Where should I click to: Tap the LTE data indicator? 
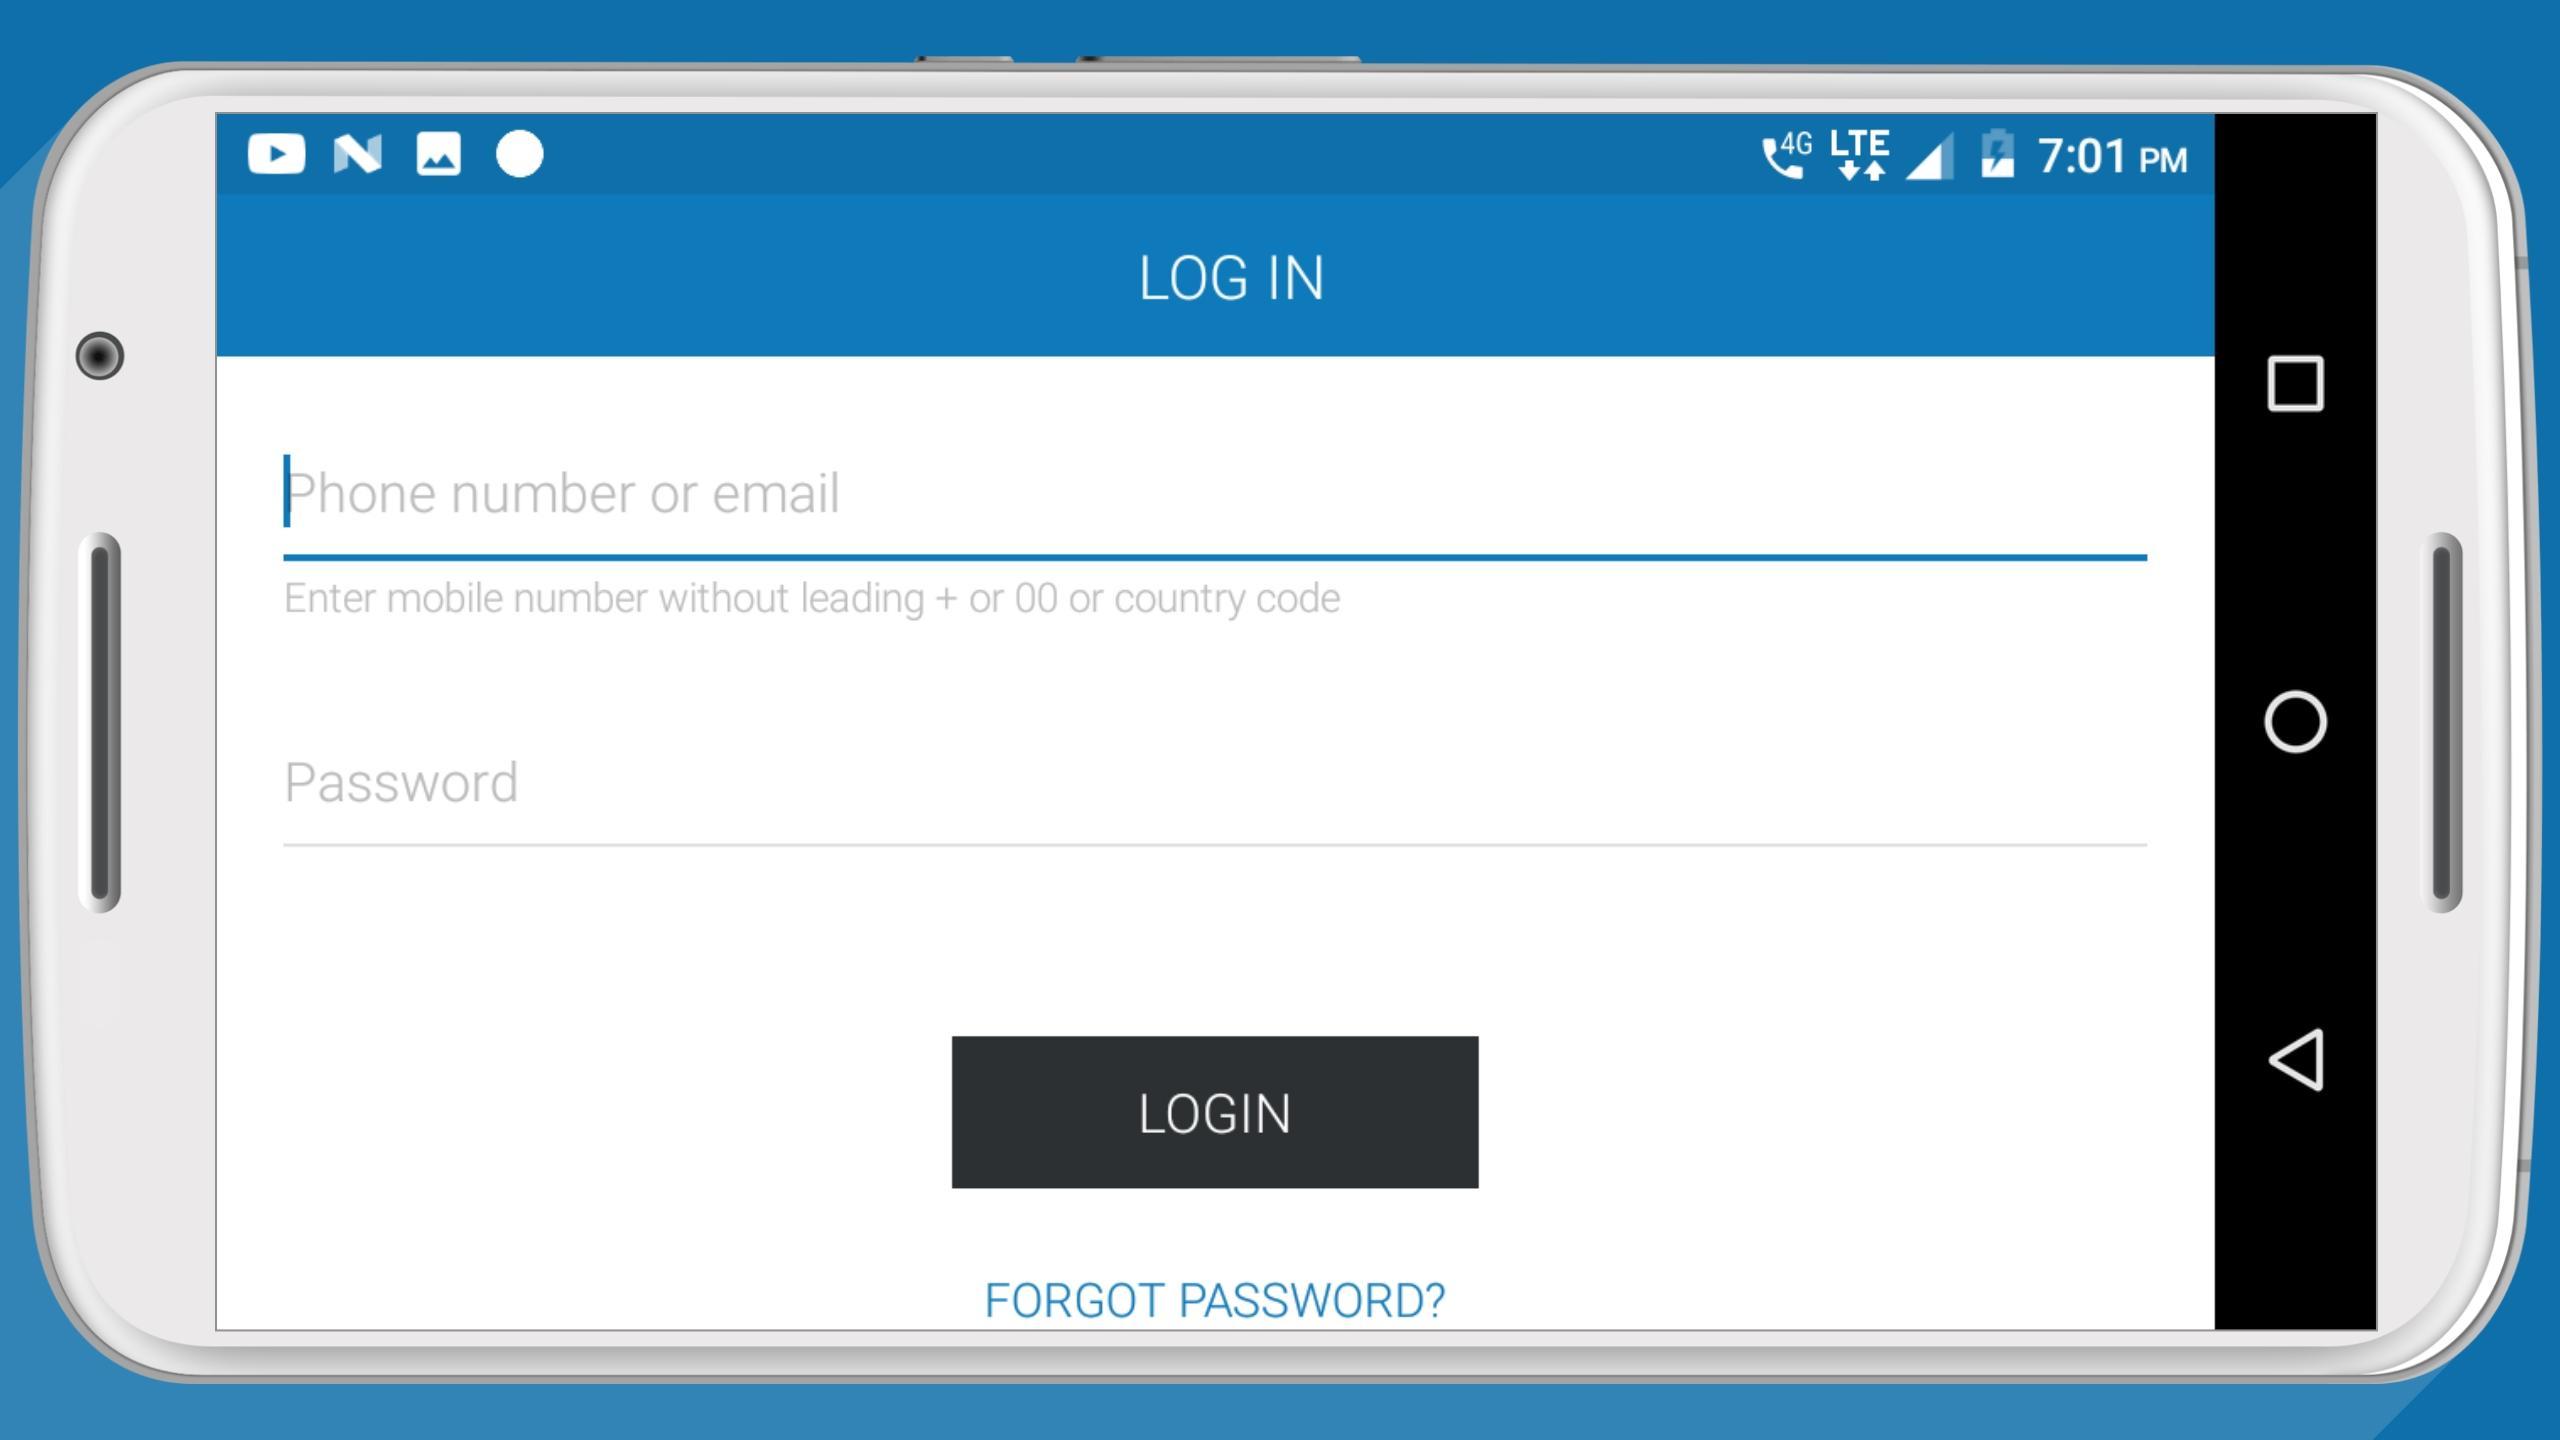(1860, 155)
